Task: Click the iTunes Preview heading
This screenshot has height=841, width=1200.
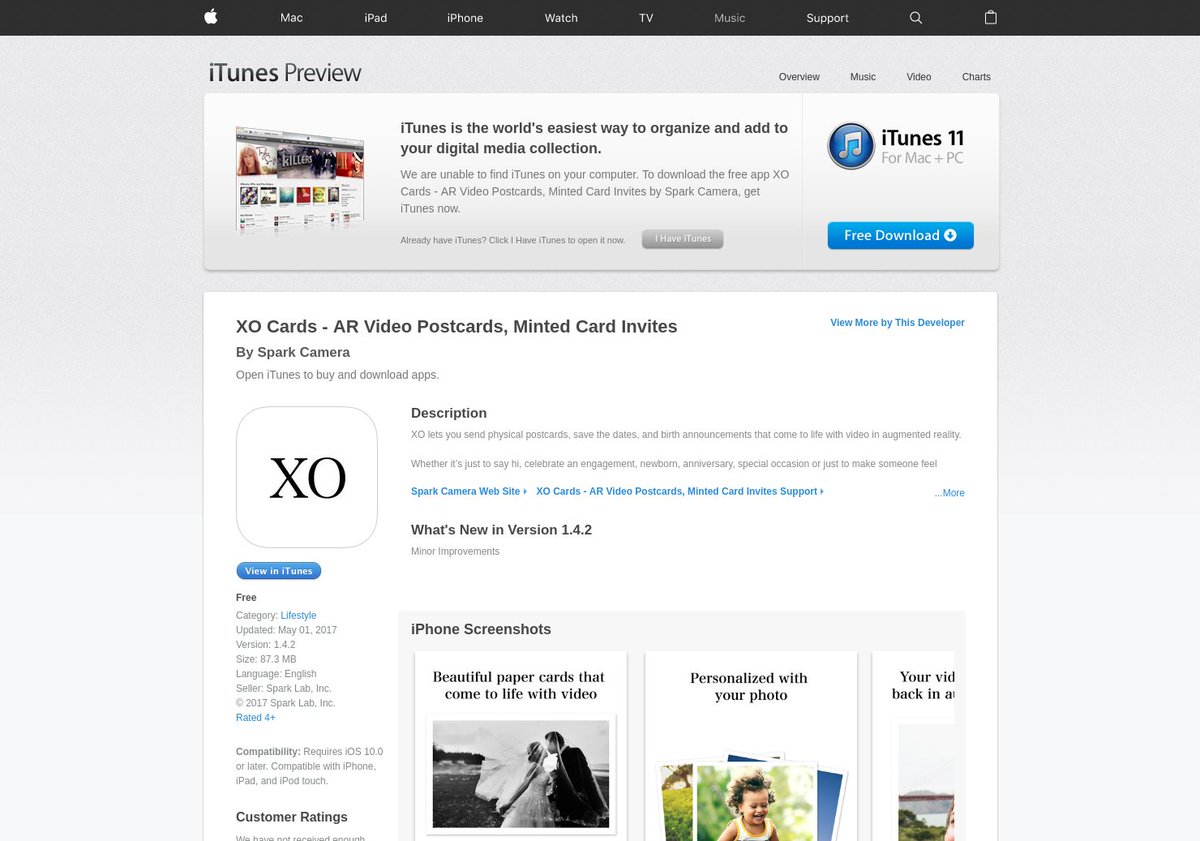Action: click(285, 73)
